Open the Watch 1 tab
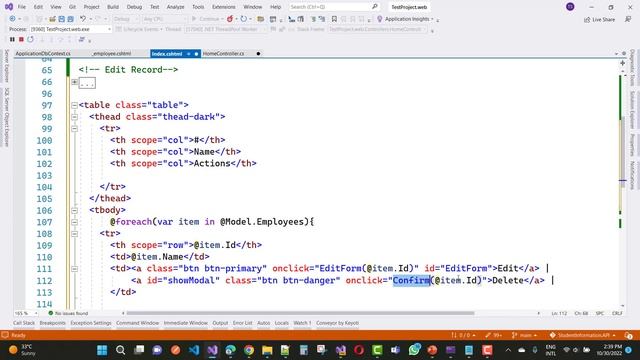640x360 pixels. [302, 323]
